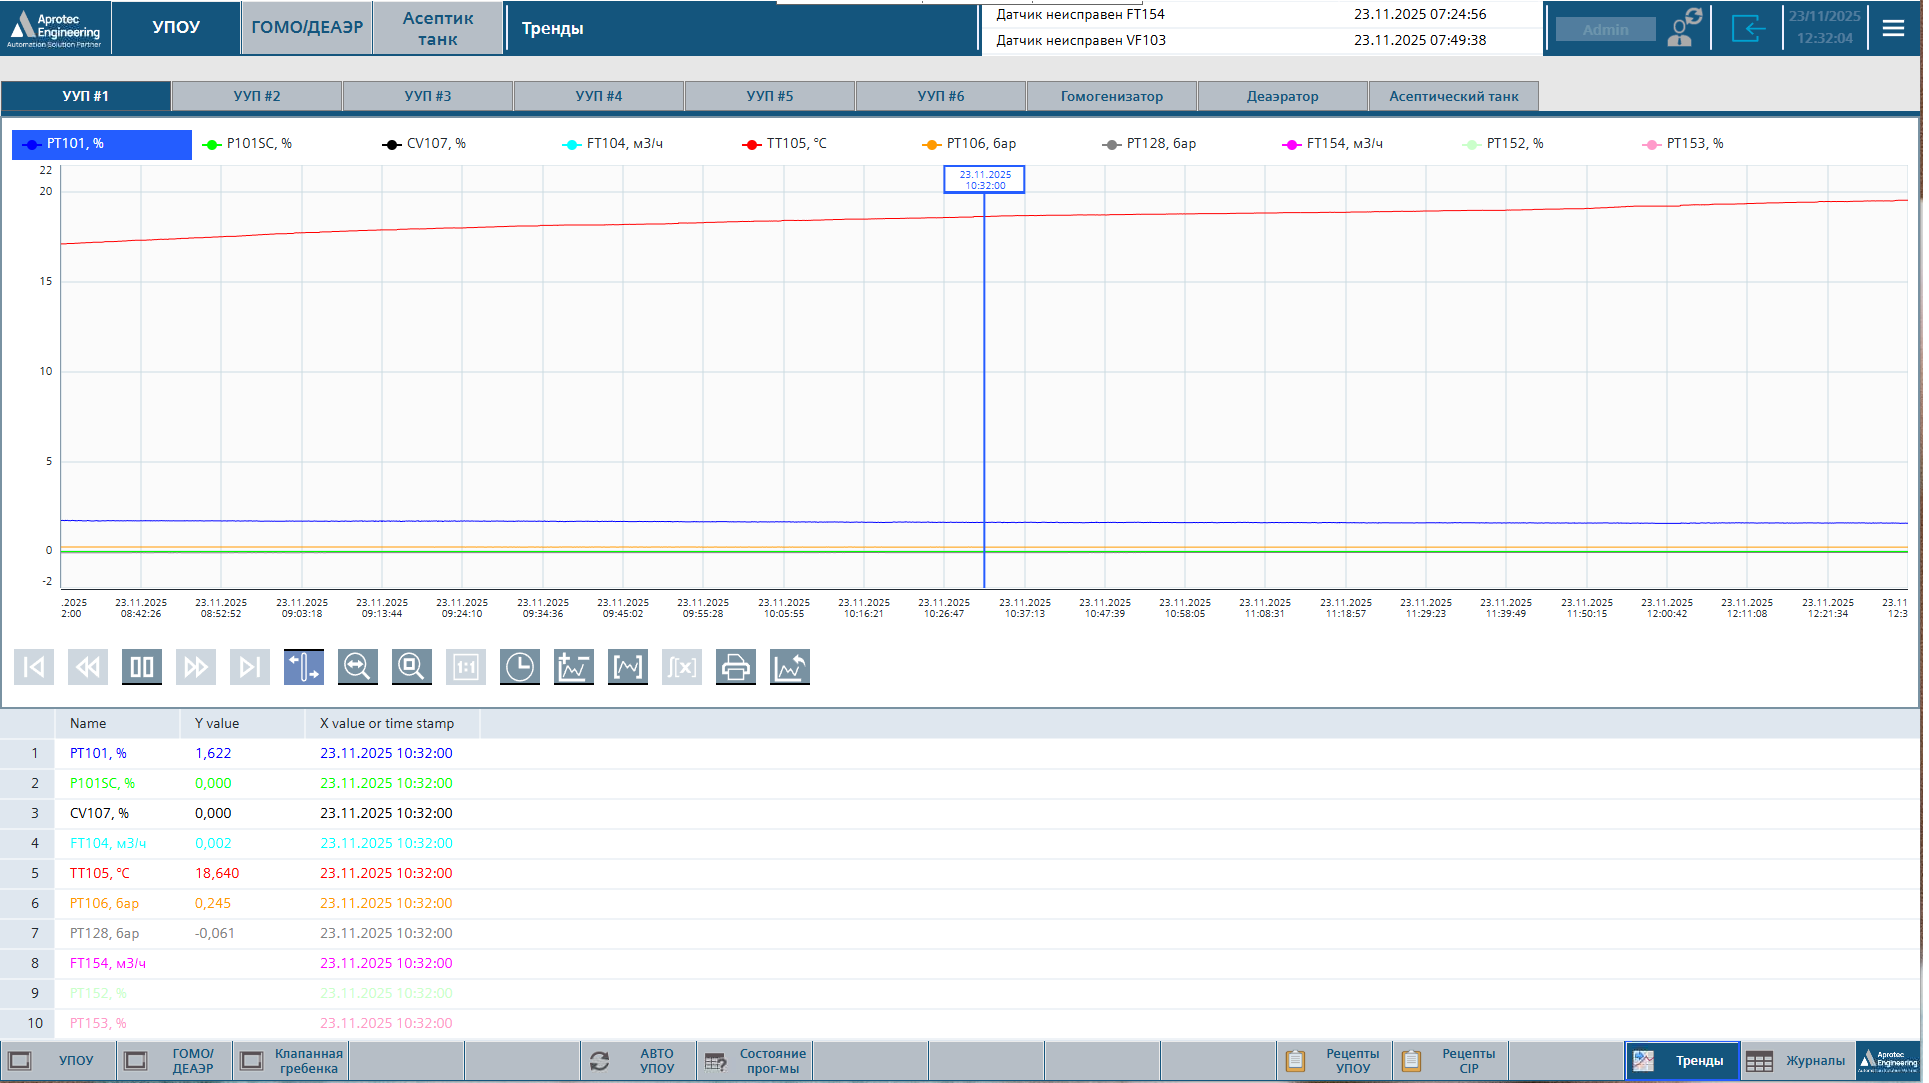The width and height of the screenshot is (1929, 1083).
Task: Toggle the ruler cursor tool
Action: point(304,667)
